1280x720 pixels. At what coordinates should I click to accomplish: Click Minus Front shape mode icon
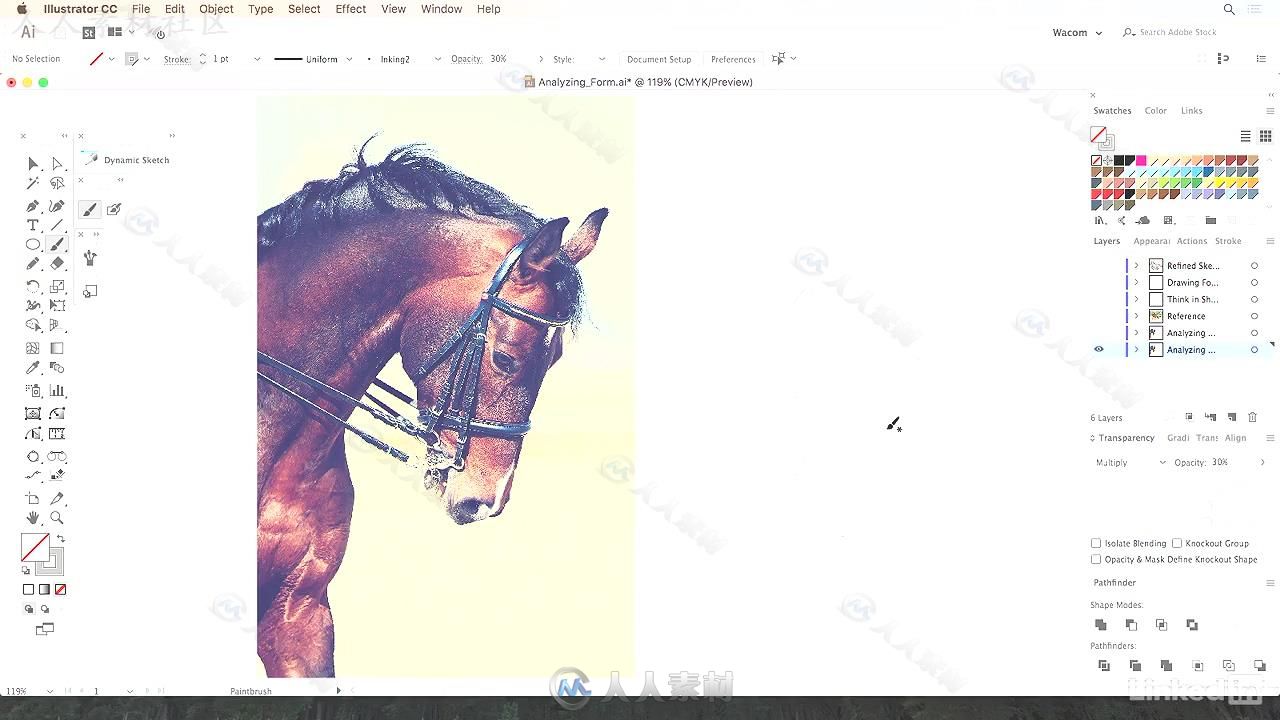click(1131, 625)
